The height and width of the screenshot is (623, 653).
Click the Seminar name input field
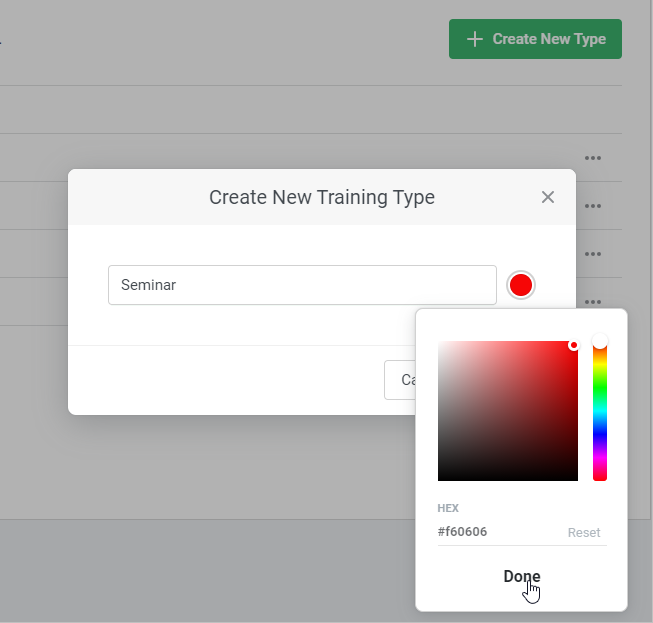(302, 285)
